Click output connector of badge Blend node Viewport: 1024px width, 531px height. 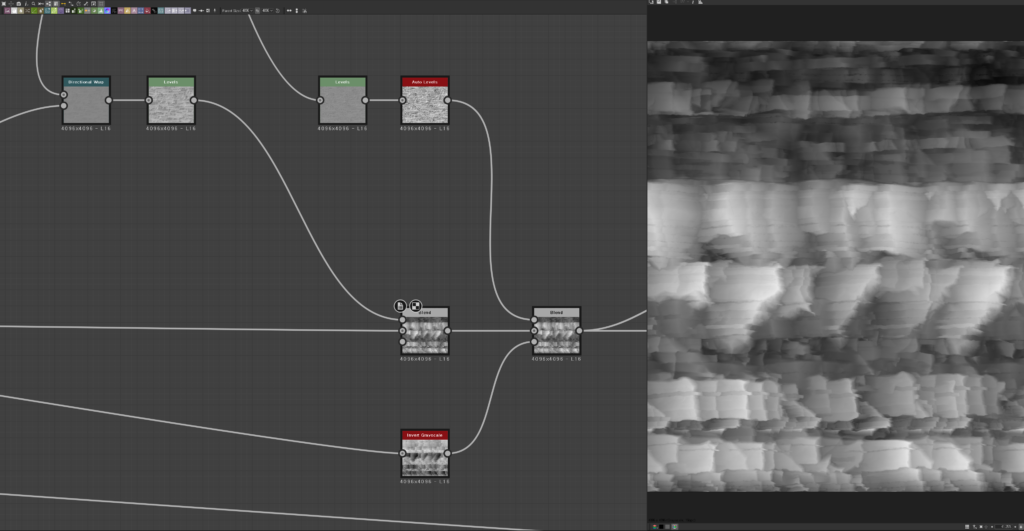(447, 331)
